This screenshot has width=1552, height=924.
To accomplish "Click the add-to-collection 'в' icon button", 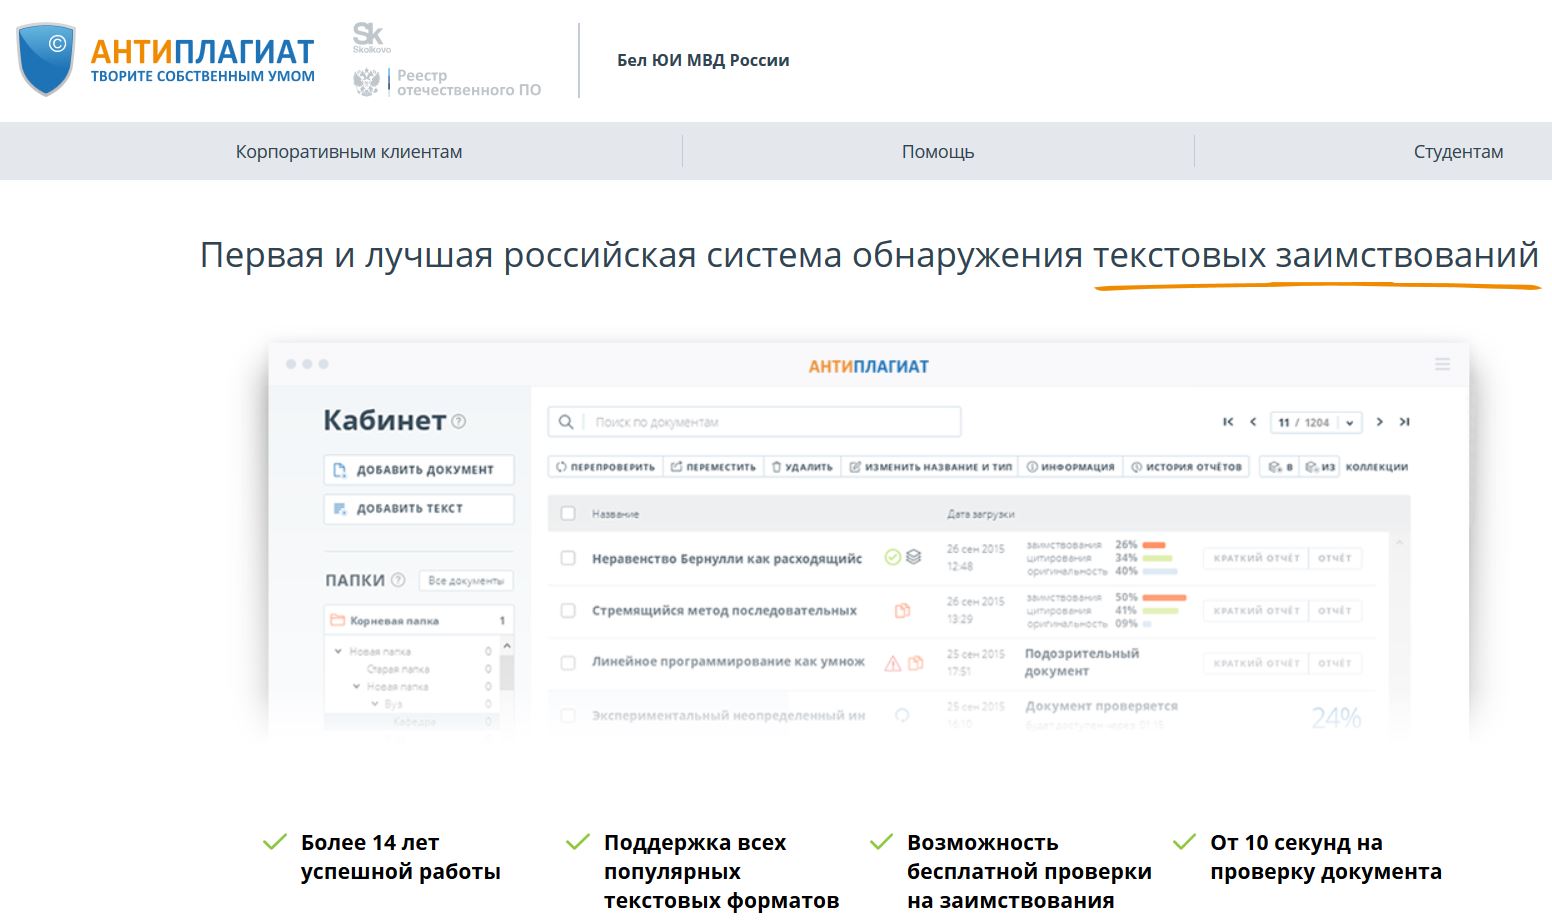I will (x=1281, y=467).
